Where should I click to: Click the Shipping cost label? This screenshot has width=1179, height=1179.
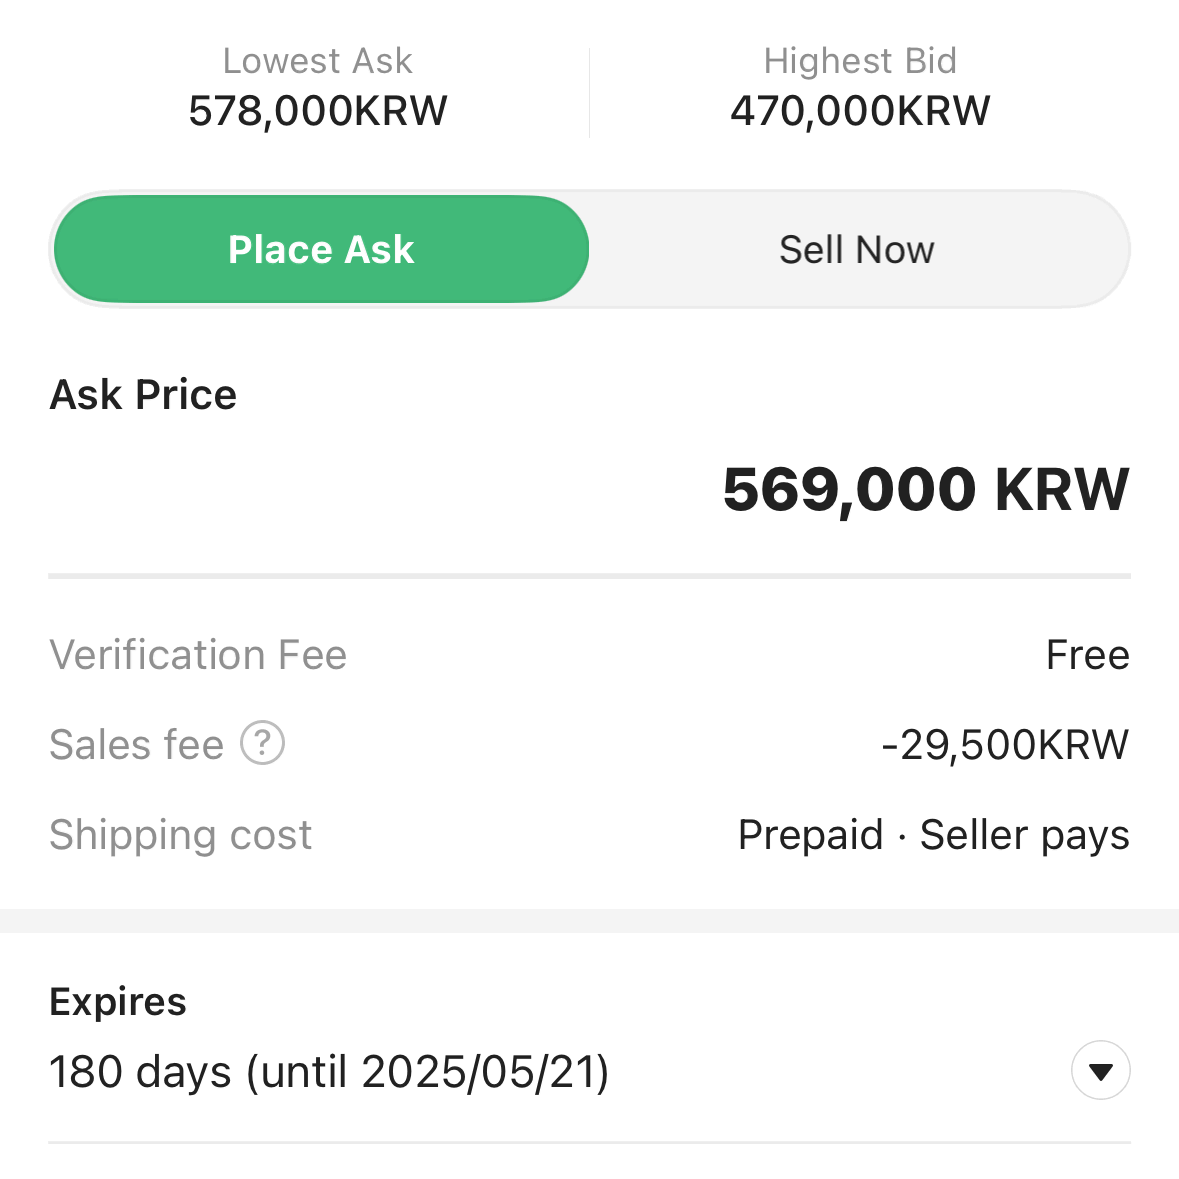(x=180, y=835)
